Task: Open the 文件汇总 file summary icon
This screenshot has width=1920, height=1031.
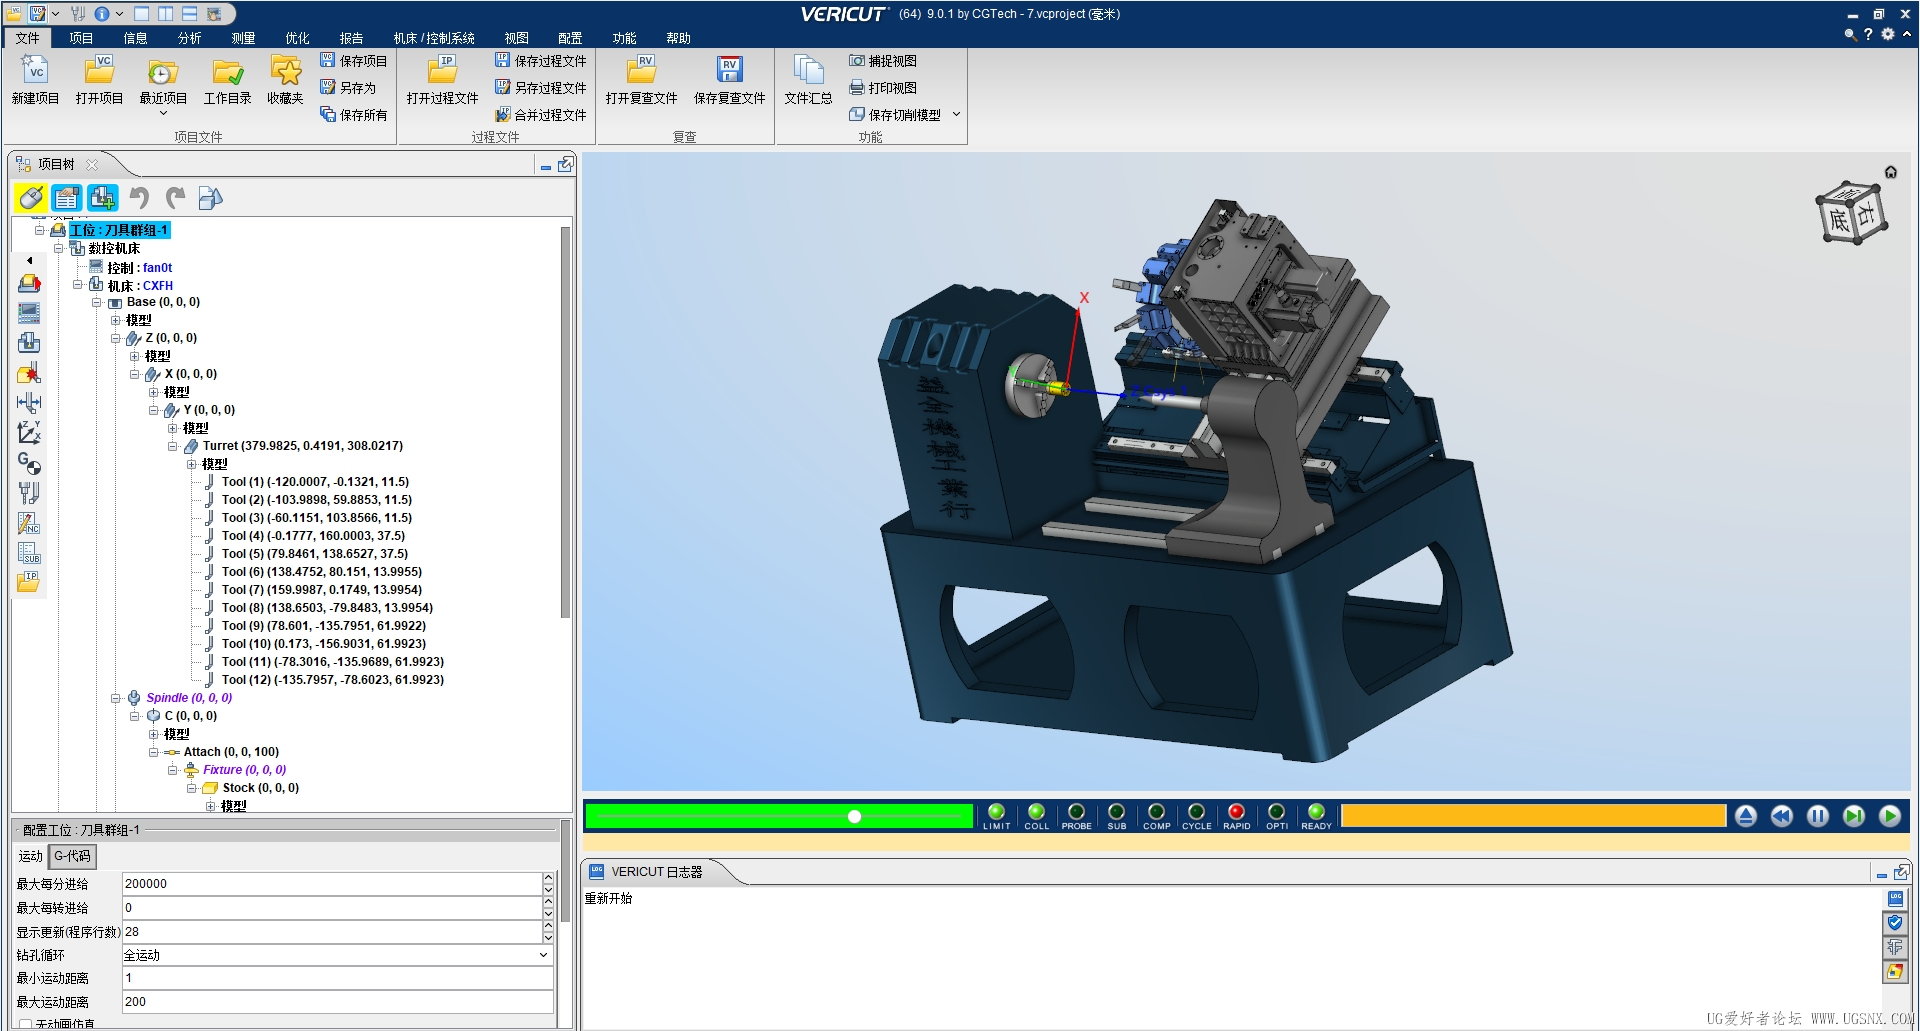Action: pyautogui.click(x=808, y=70)
